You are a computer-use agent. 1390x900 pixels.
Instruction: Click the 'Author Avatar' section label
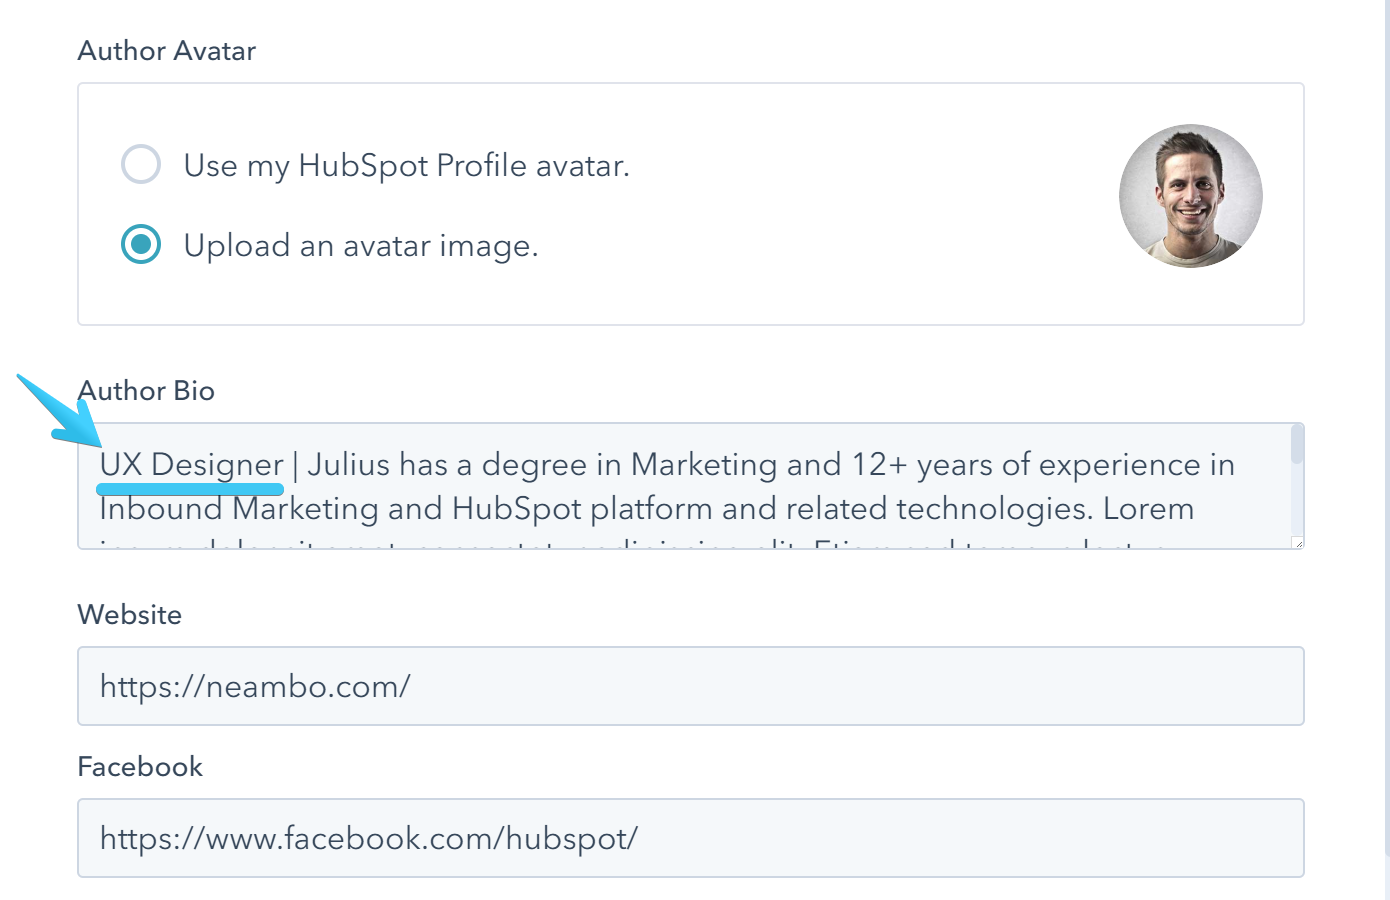tap(166, 50)
